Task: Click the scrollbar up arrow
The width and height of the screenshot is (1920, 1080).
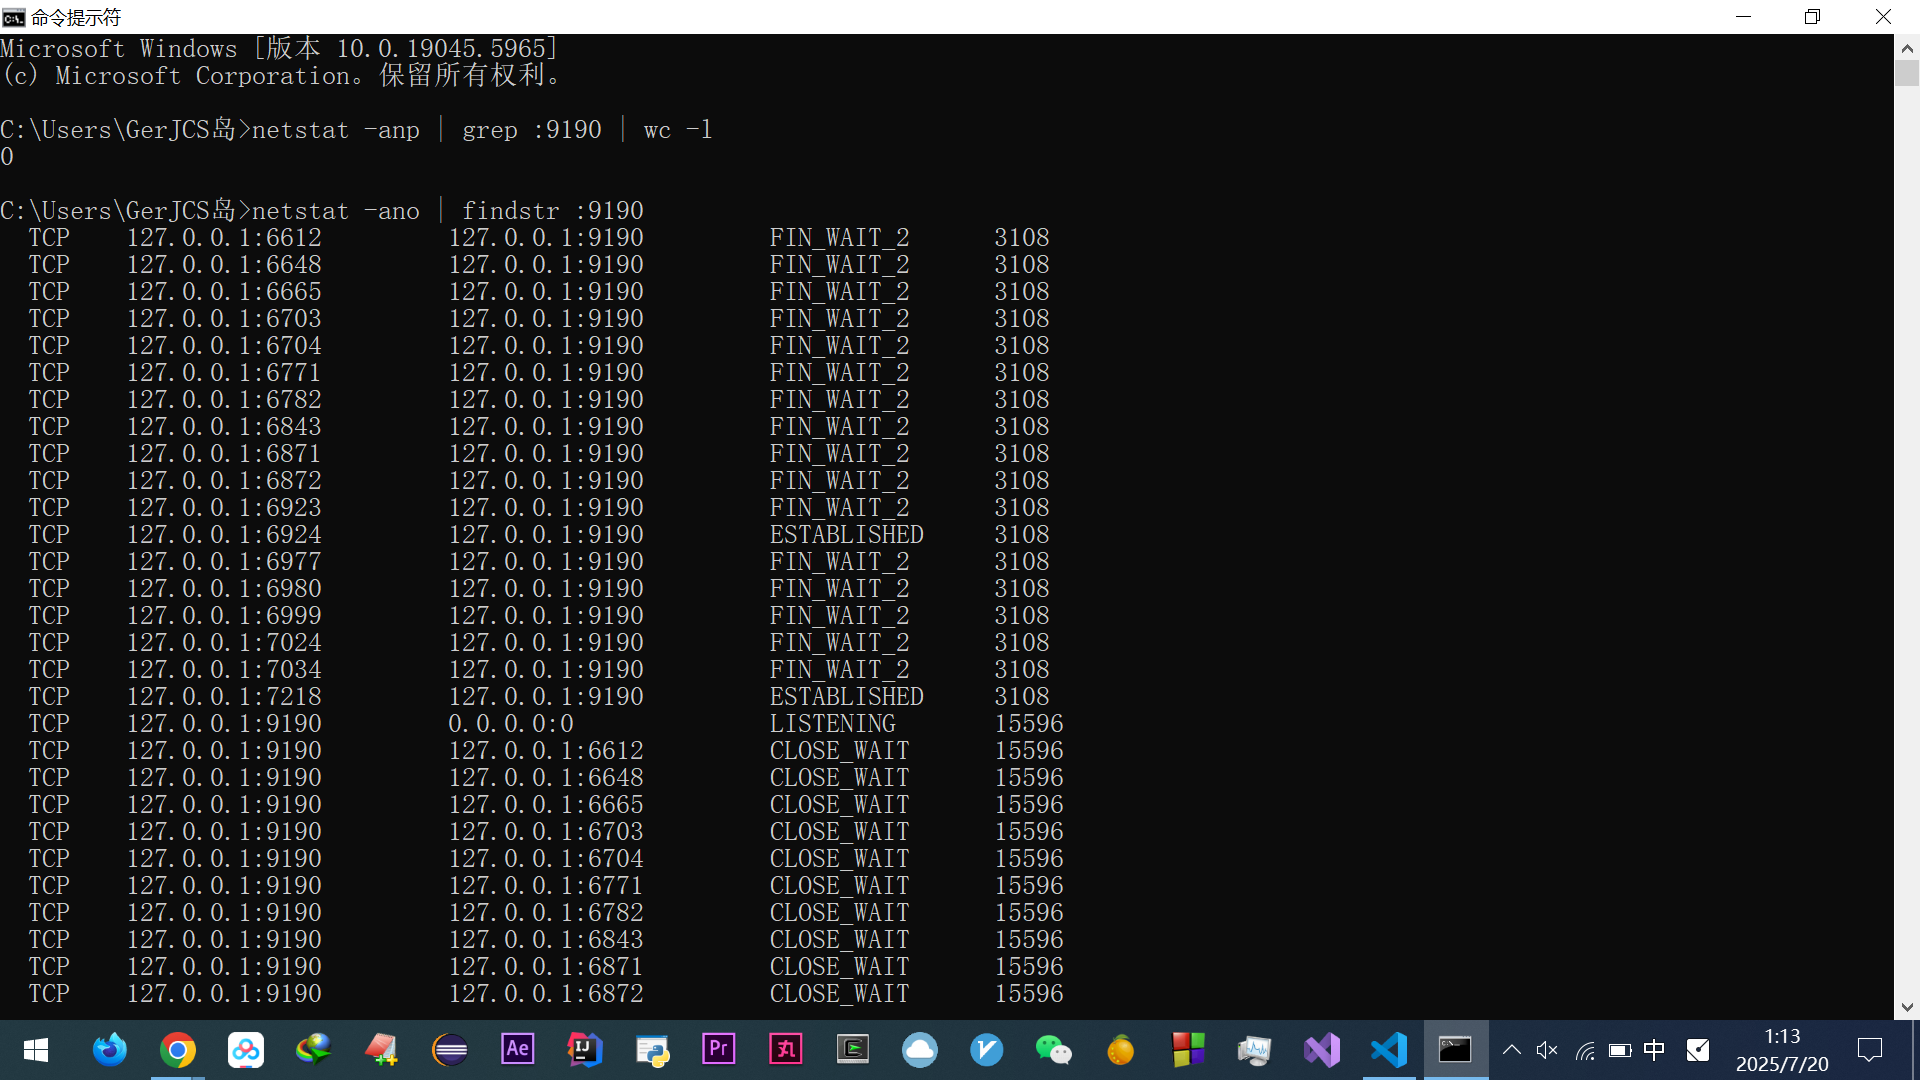Action: [x=1906, y=47]
